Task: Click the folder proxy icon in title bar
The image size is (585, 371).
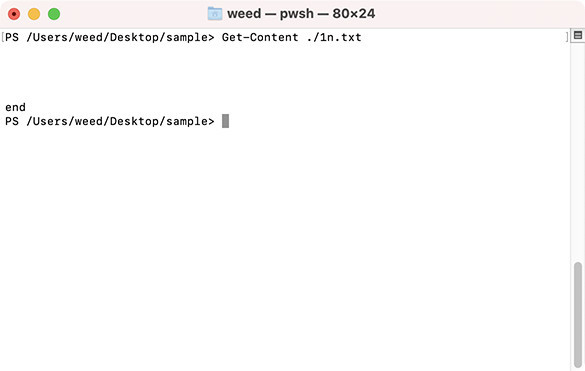Action: coord(215,14)
